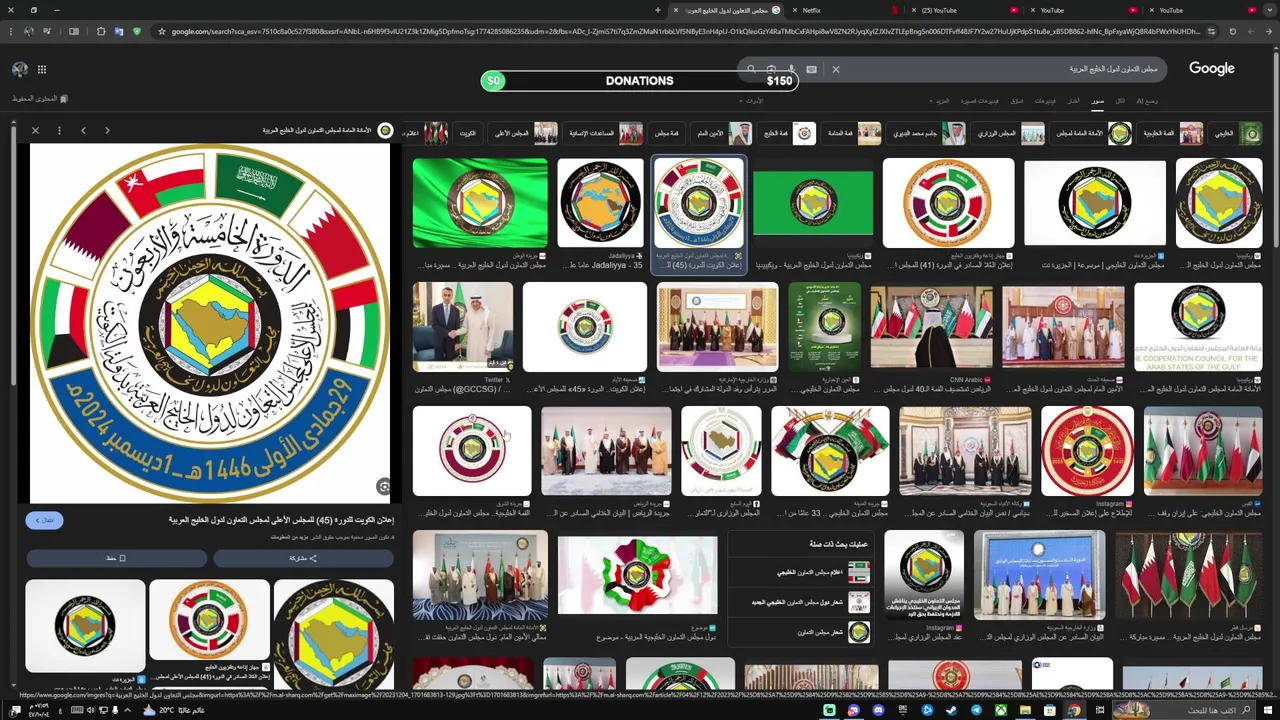Open the Al Jazeera related image thumbnail

(85, 626)
